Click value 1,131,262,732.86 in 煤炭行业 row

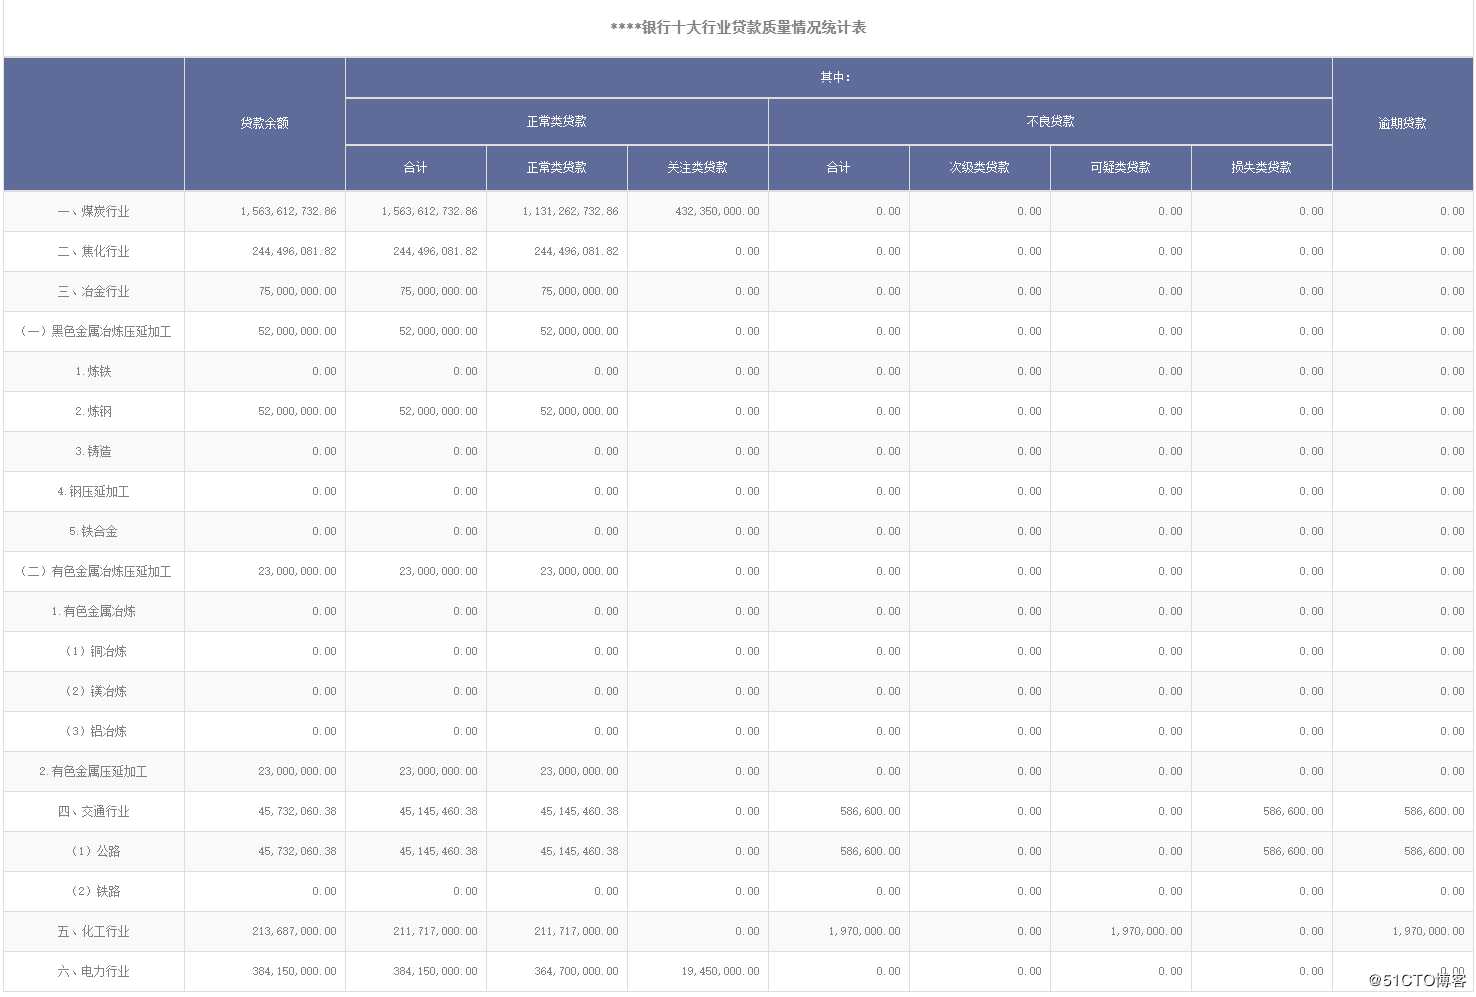pos(570,211)
